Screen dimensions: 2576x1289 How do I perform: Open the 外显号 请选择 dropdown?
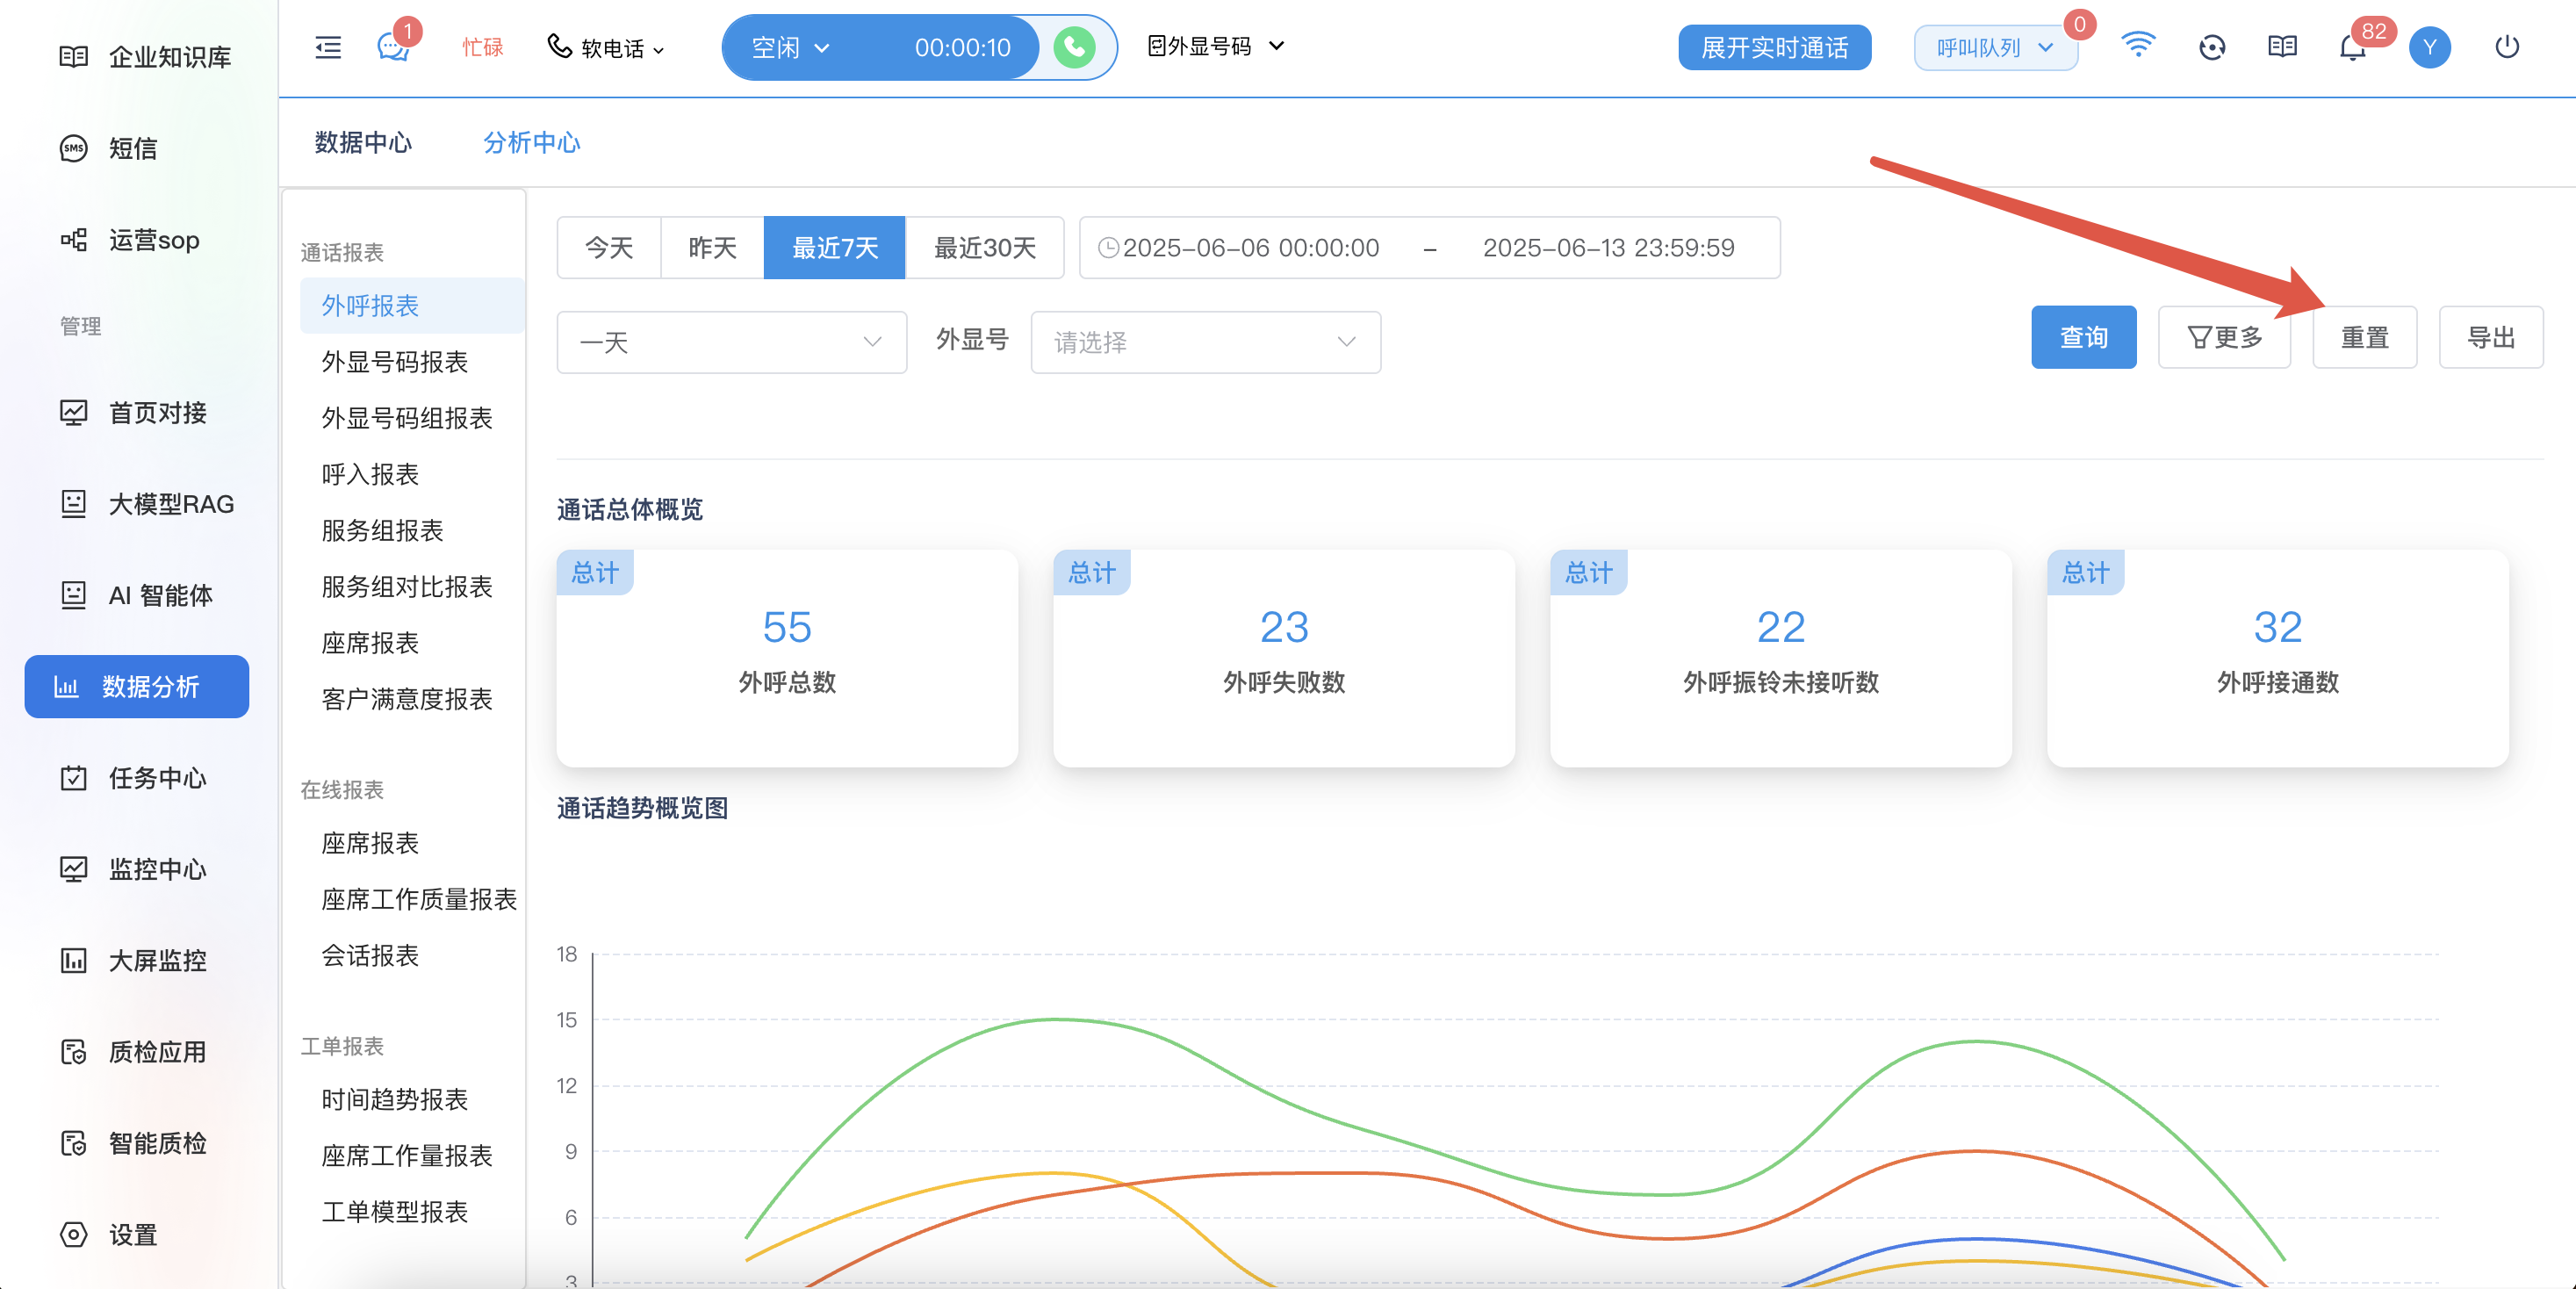[x=1206, y=342]
